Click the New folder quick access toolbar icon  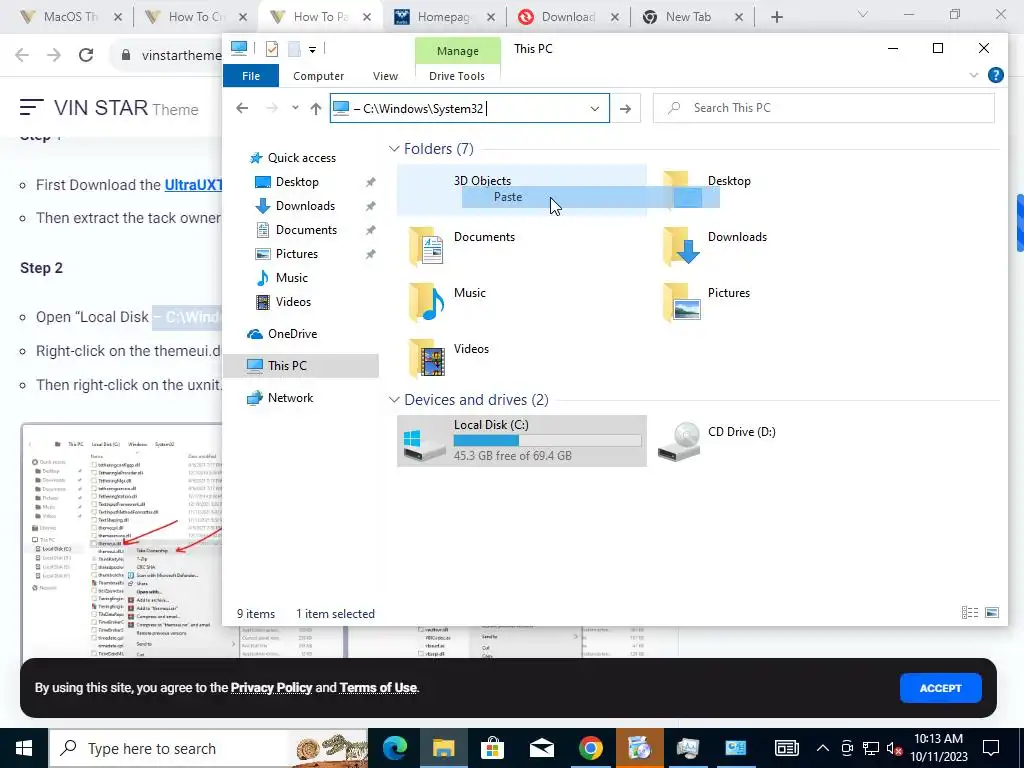pyautogui.click(x=295, y=49)
